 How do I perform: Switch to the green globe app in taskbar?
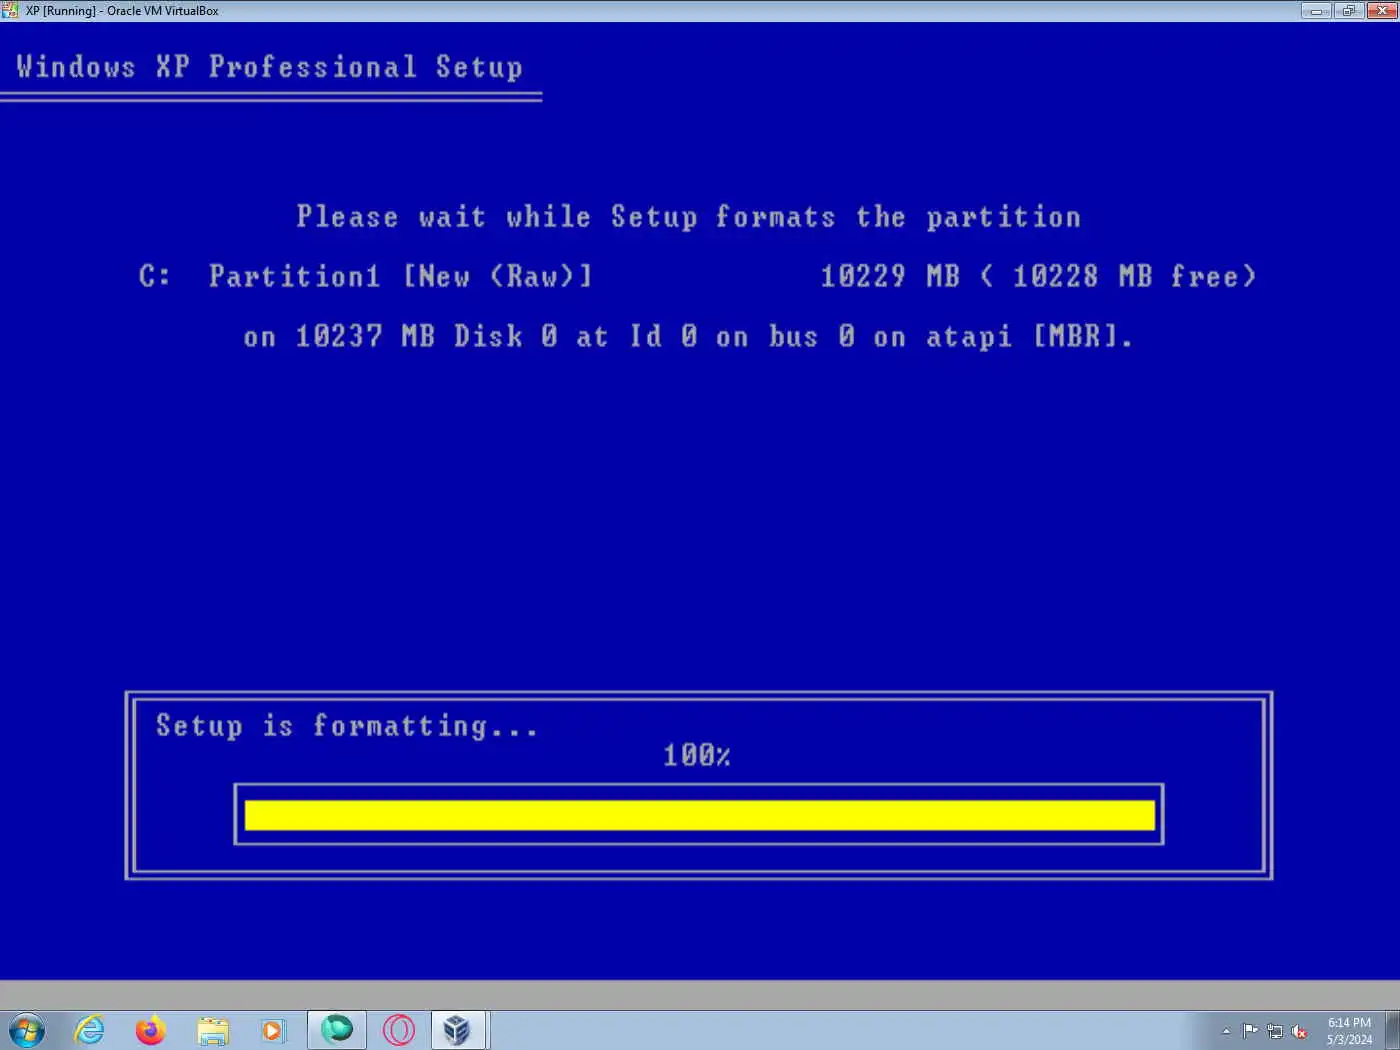click(x=337, y=1030)
